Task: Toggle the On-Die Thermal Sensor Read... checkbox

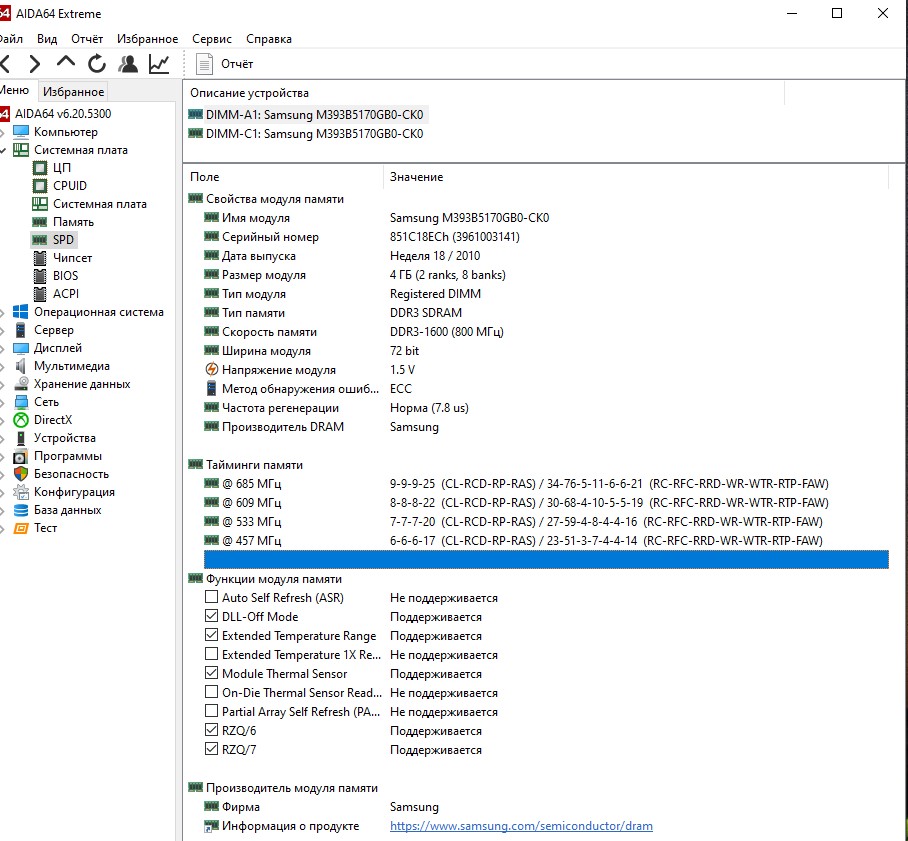Action: 212,692
